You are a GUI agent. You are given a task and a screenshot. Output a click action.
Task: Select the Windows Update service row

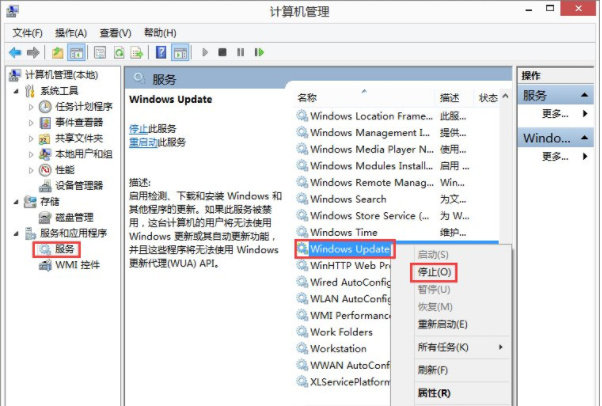(x=349, y=249)
